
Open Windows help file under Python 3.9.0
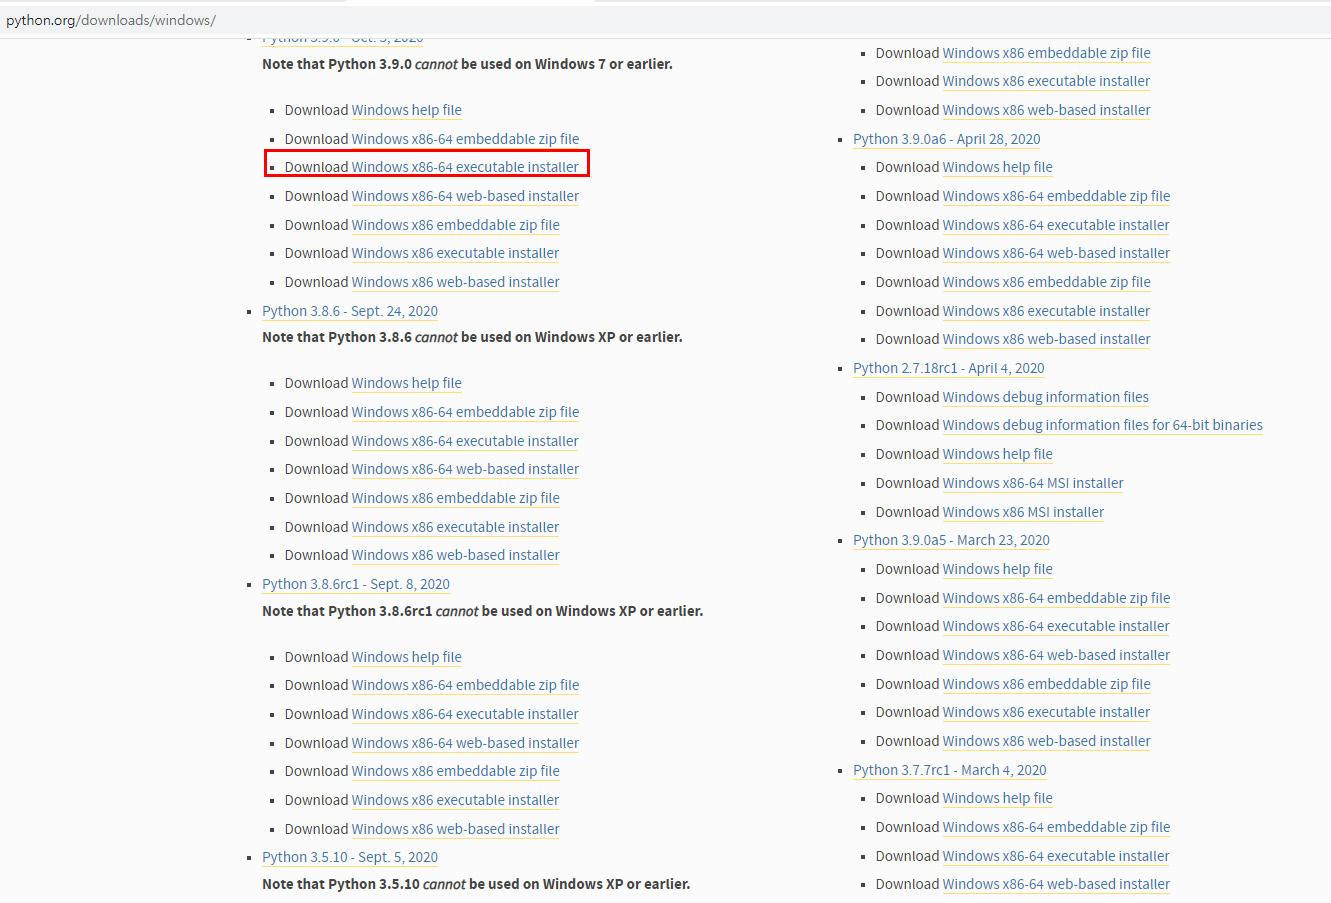click(407, 110)
